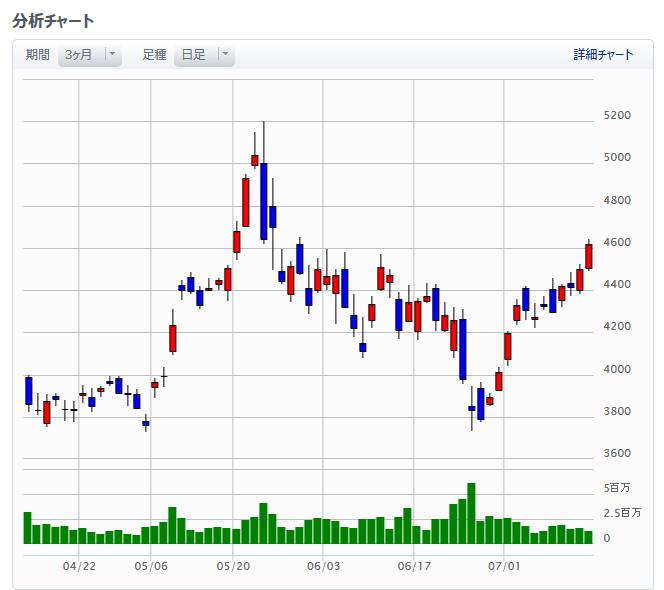Click the tallest green volume bar
This screenshot has height=590, width=664.
[471, 513]
